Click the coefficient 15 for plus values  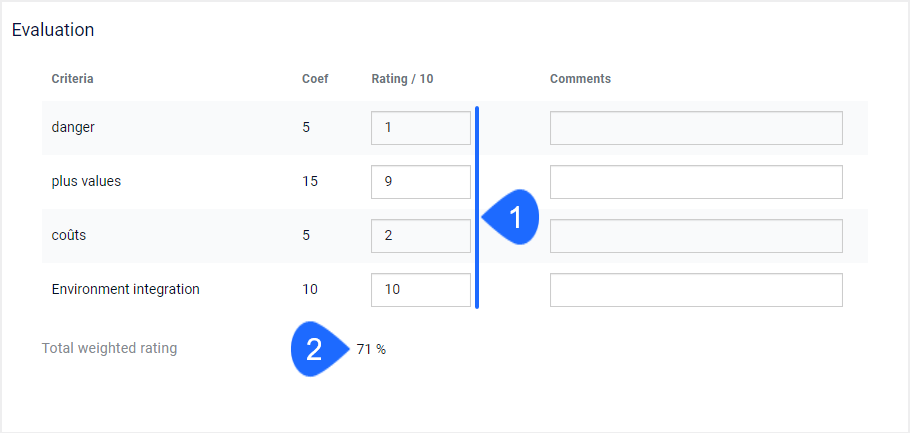(310, 182)
